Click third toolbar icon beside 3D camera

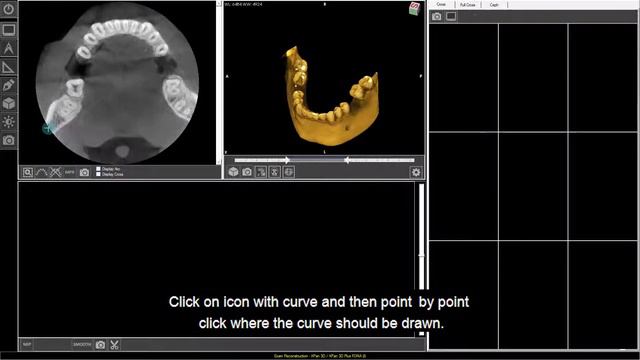[x=261, y=172]
